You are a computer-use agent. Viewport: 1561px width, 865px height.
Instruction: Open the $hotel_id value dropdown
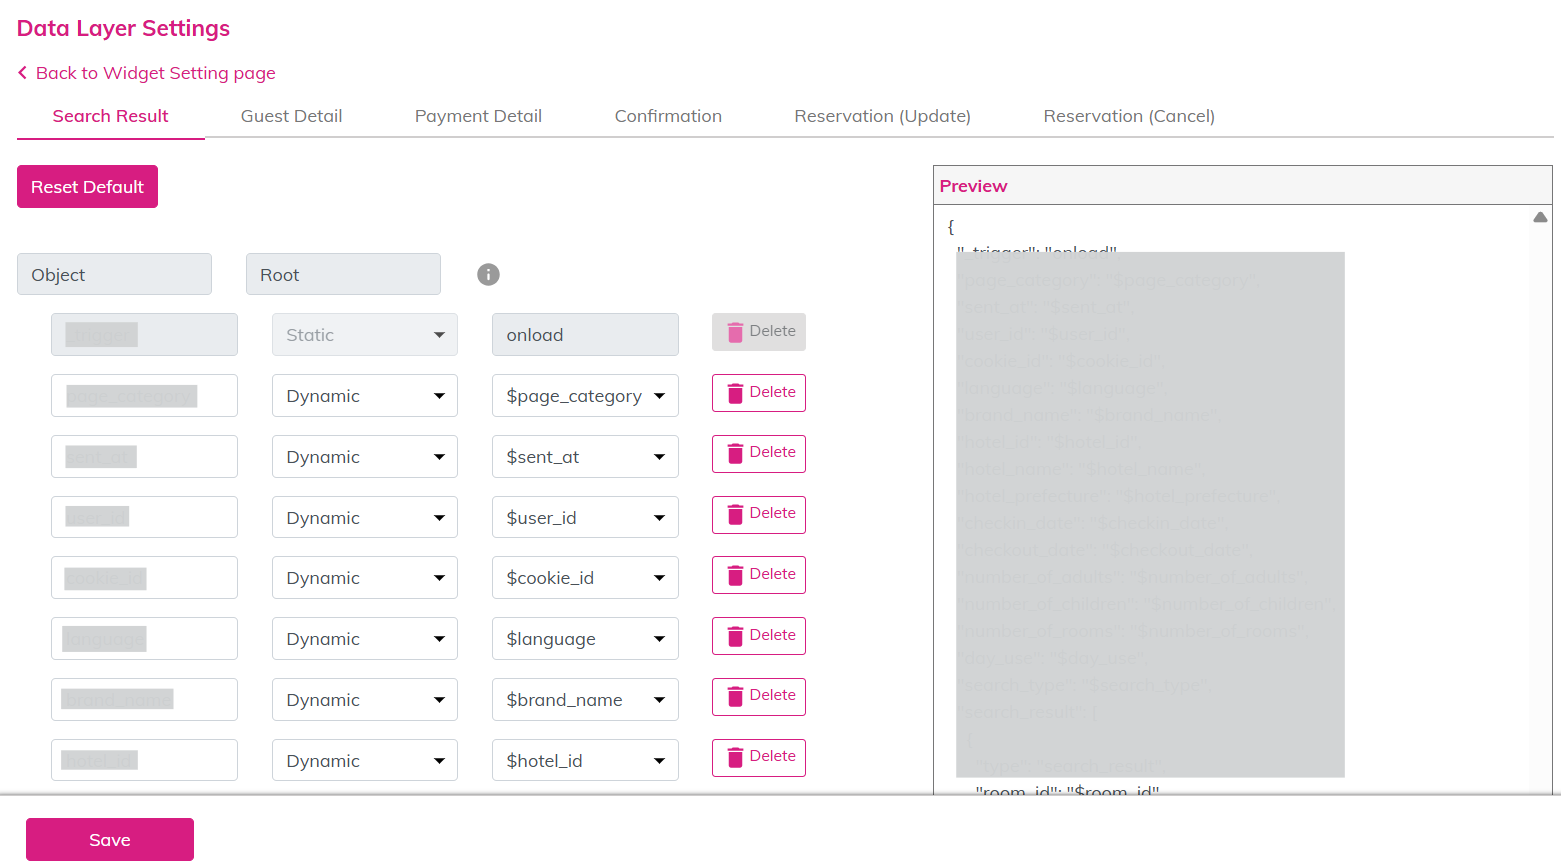pyautogui.click(x=585, y=761)
